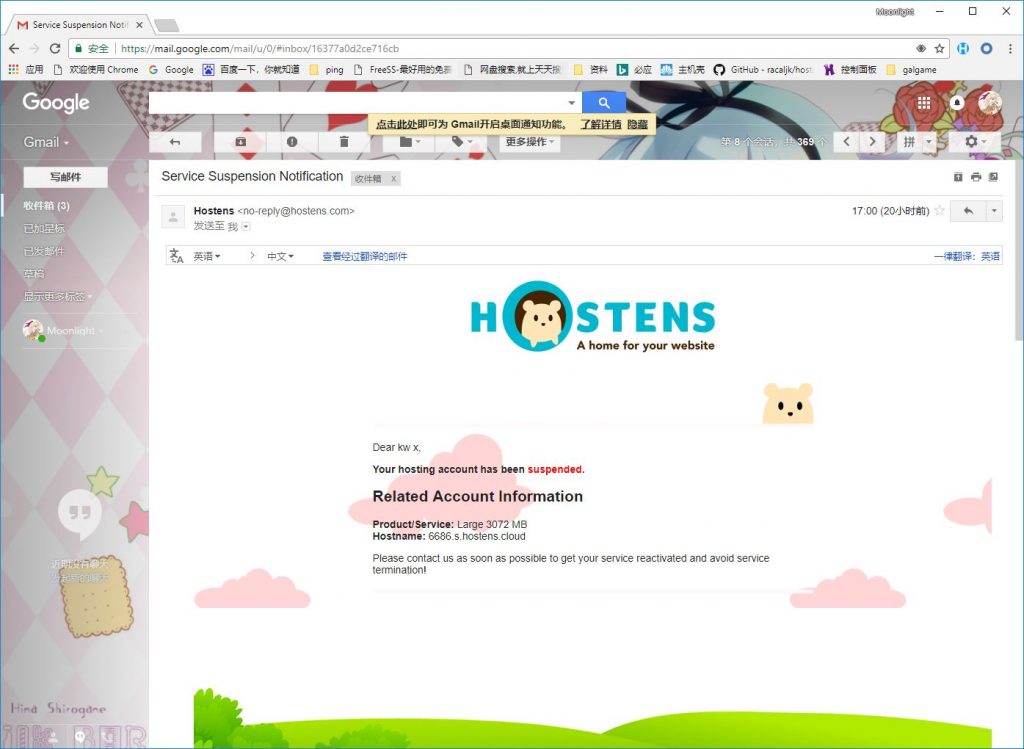Open the Google apps grid
The width and height of the screenshot is (1024, 749).
[x=924, y=103]
